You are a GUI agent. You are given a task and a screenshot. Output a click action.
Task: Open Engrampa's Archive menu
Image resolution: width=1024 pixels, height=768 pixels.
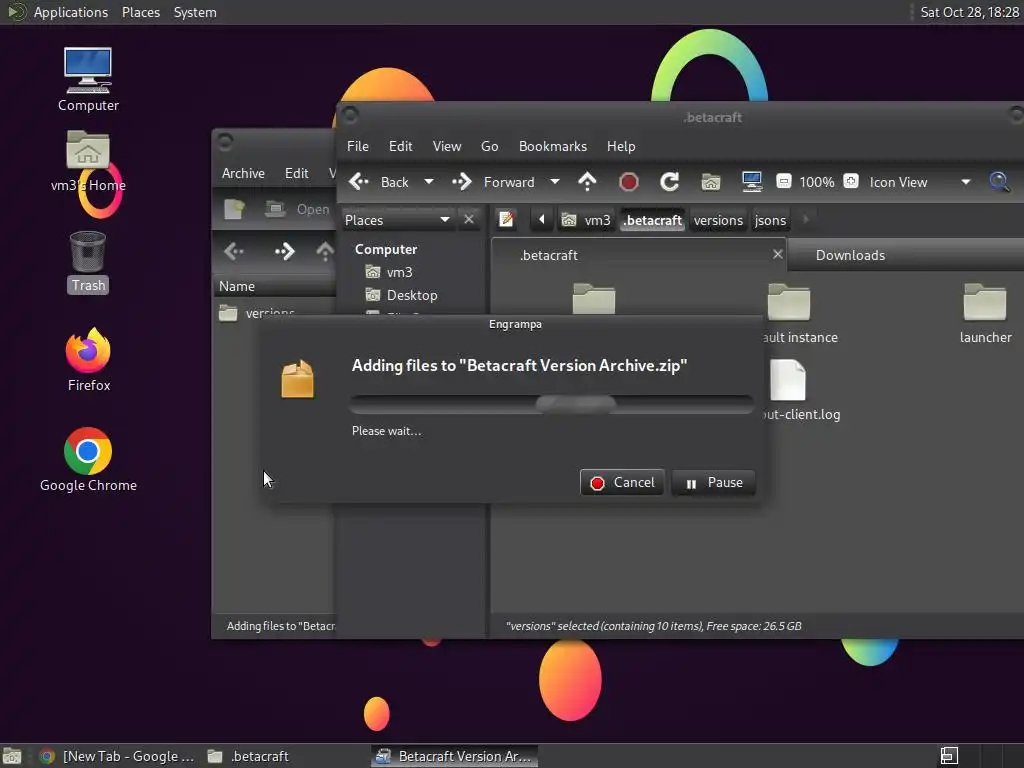(x=243, y=173)
